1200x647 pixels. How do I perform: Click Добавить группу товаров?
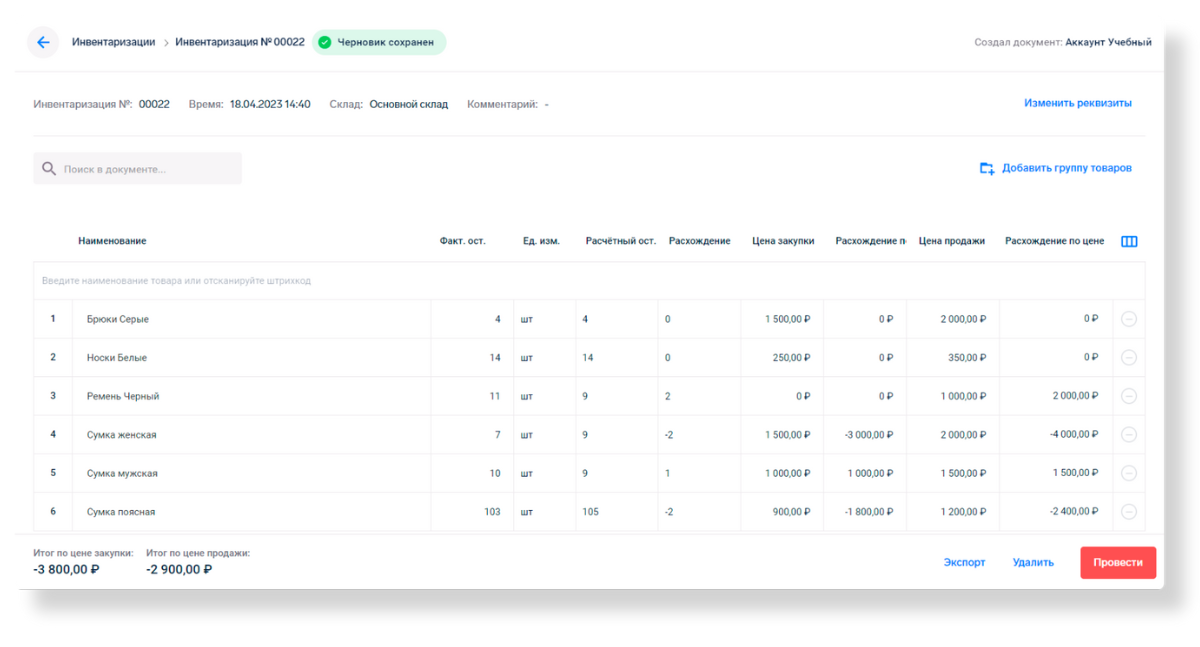(x=1067, y=168)
